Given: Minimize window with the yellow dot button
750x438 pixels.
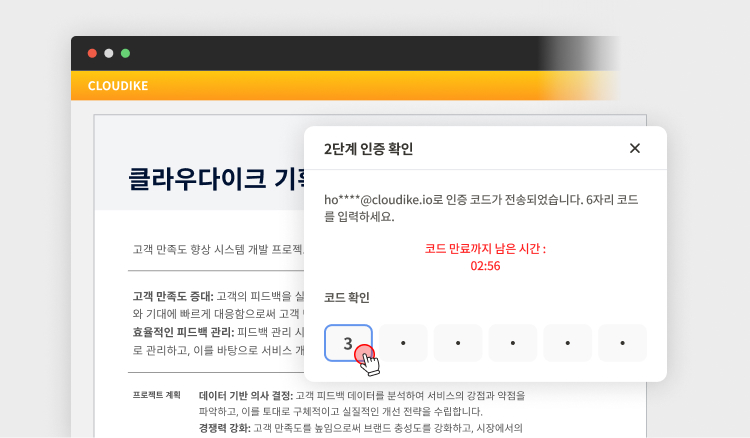Looking at the screenshot, I should click(x=109, y=53).
